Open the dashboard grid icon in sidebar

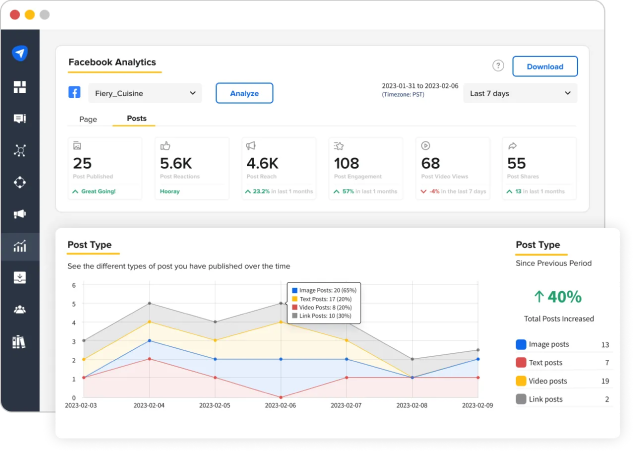19,87
